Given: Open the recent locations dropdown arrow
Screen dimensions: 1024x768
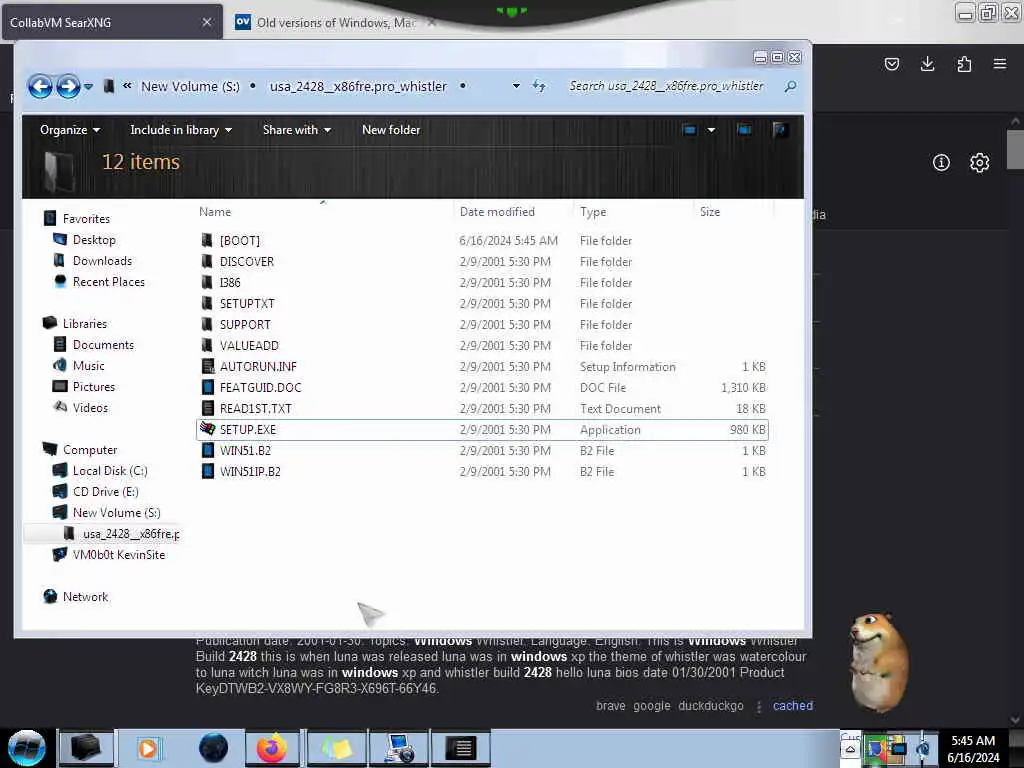Looking at the screenshot, I should click(89, 86).
